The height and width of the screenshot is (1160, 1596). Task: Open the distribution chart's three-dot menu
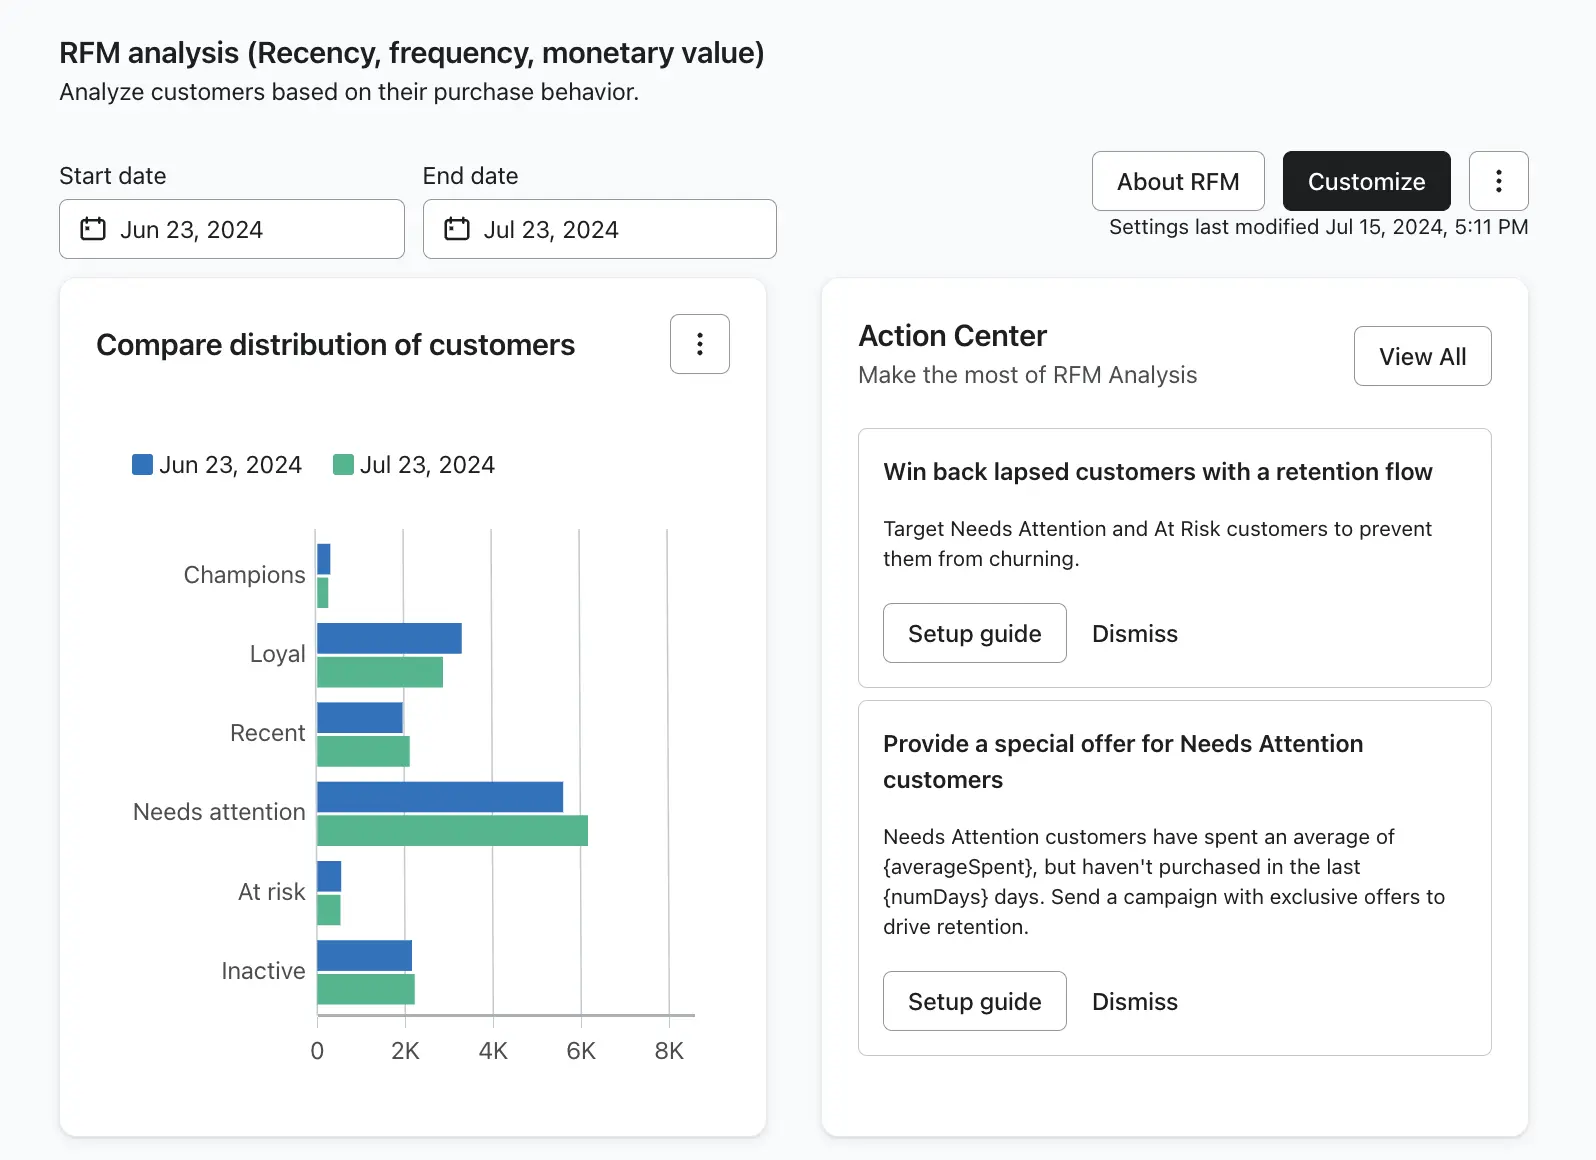pos(699,344)
